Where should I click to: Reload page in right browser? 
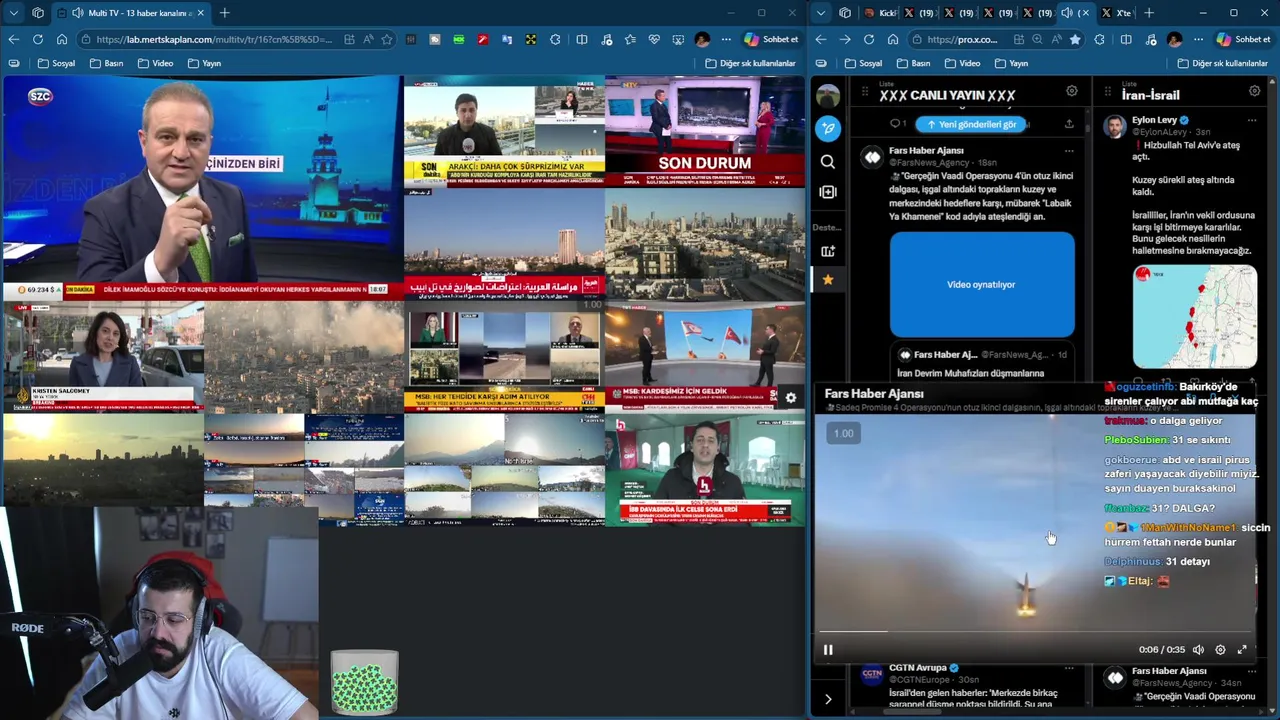coord(868,39)
